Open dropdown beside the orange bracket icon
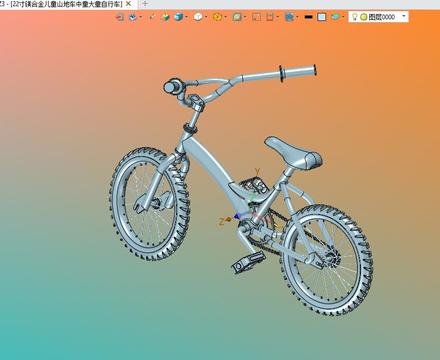This screenshot has width=440, height=360. click(x=277, y=17)
